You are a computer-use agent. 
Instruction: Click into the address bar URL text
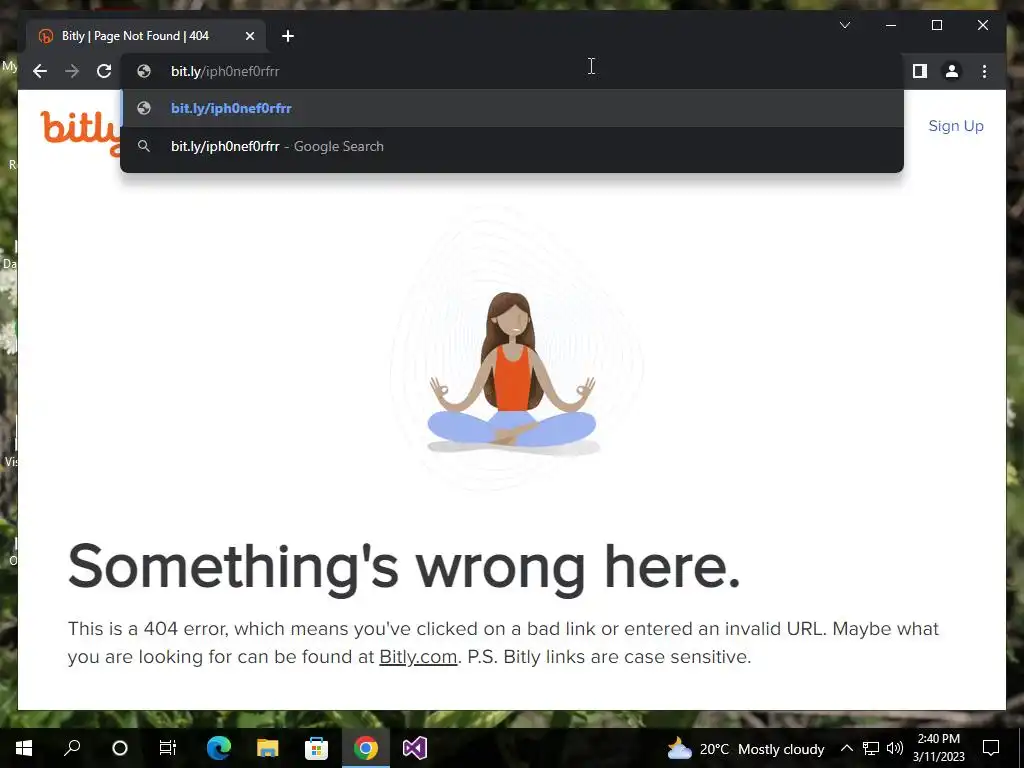[x=225, y=71]
